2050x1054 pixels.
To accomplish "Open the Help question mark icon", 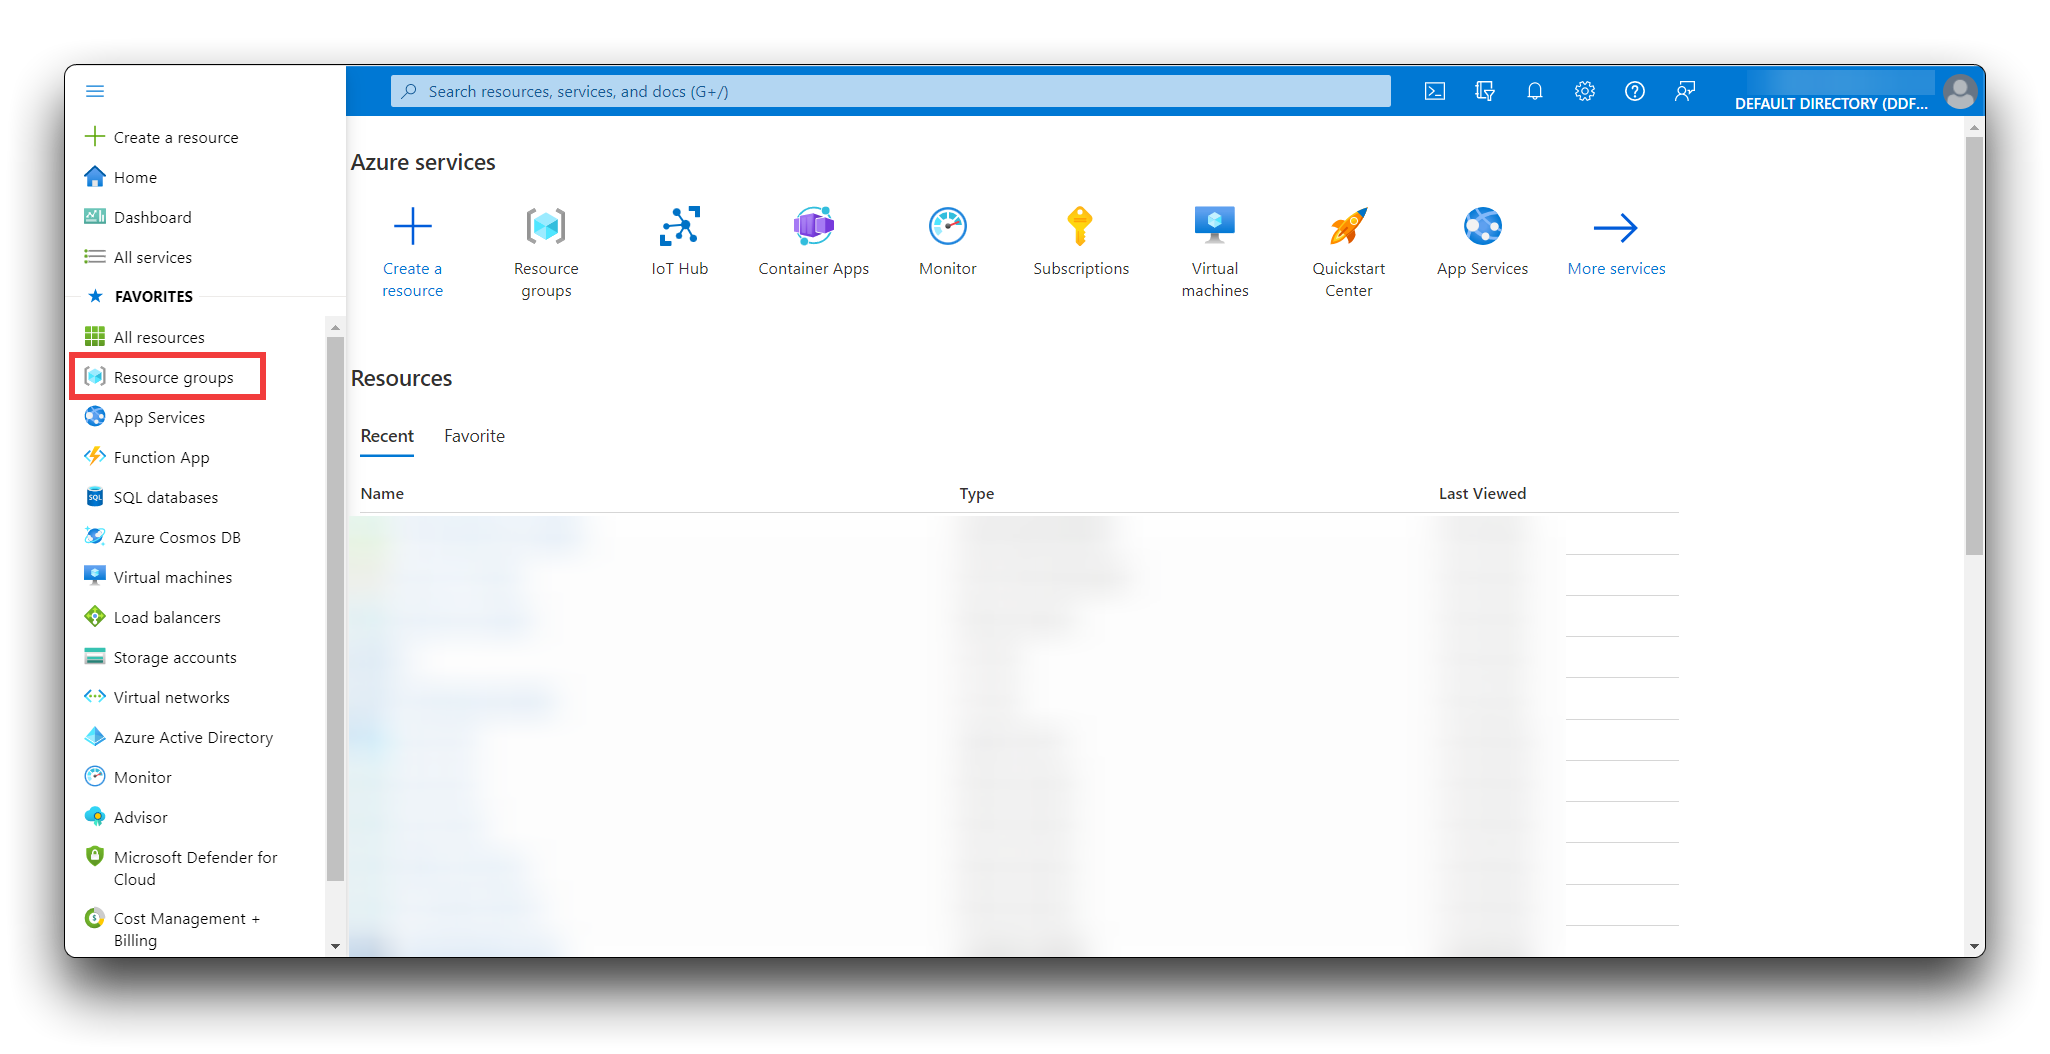I will coord(1635,91).
